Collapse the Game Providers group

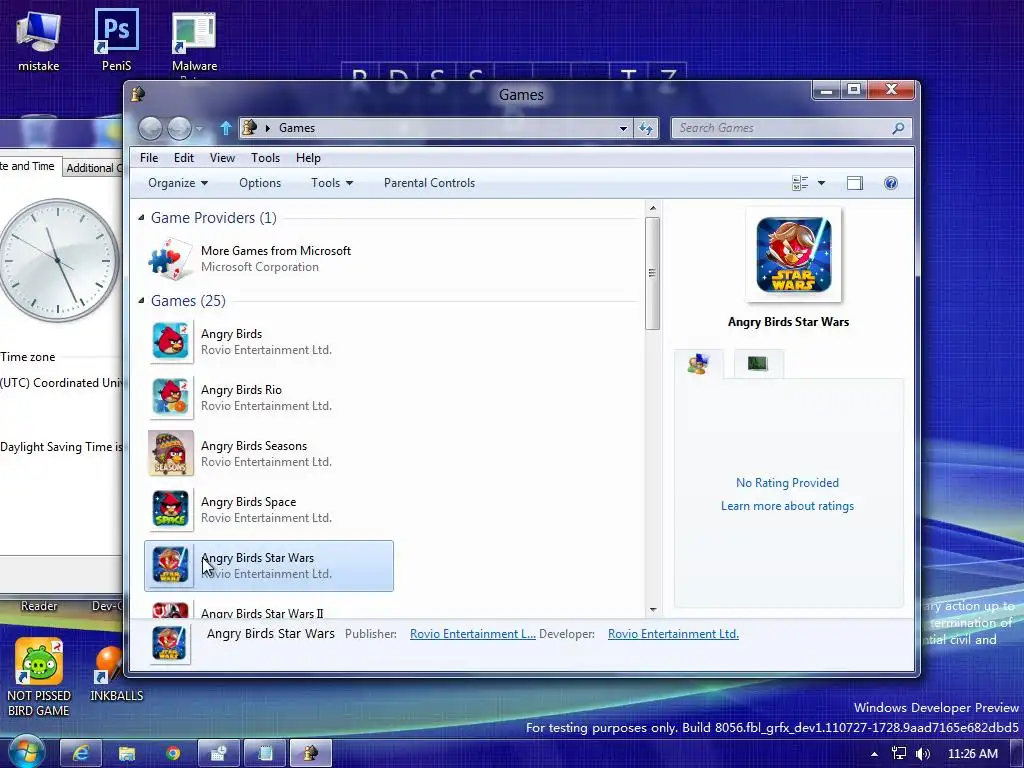(x=142, y=217)
